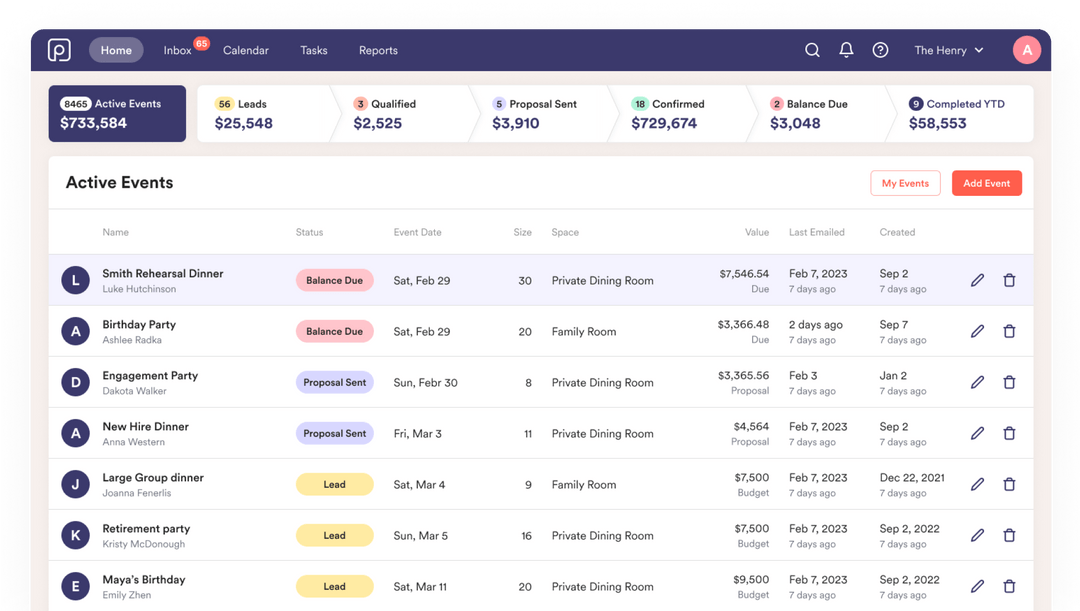Click the Perfect Venue logo

click(x=59, y=49)
